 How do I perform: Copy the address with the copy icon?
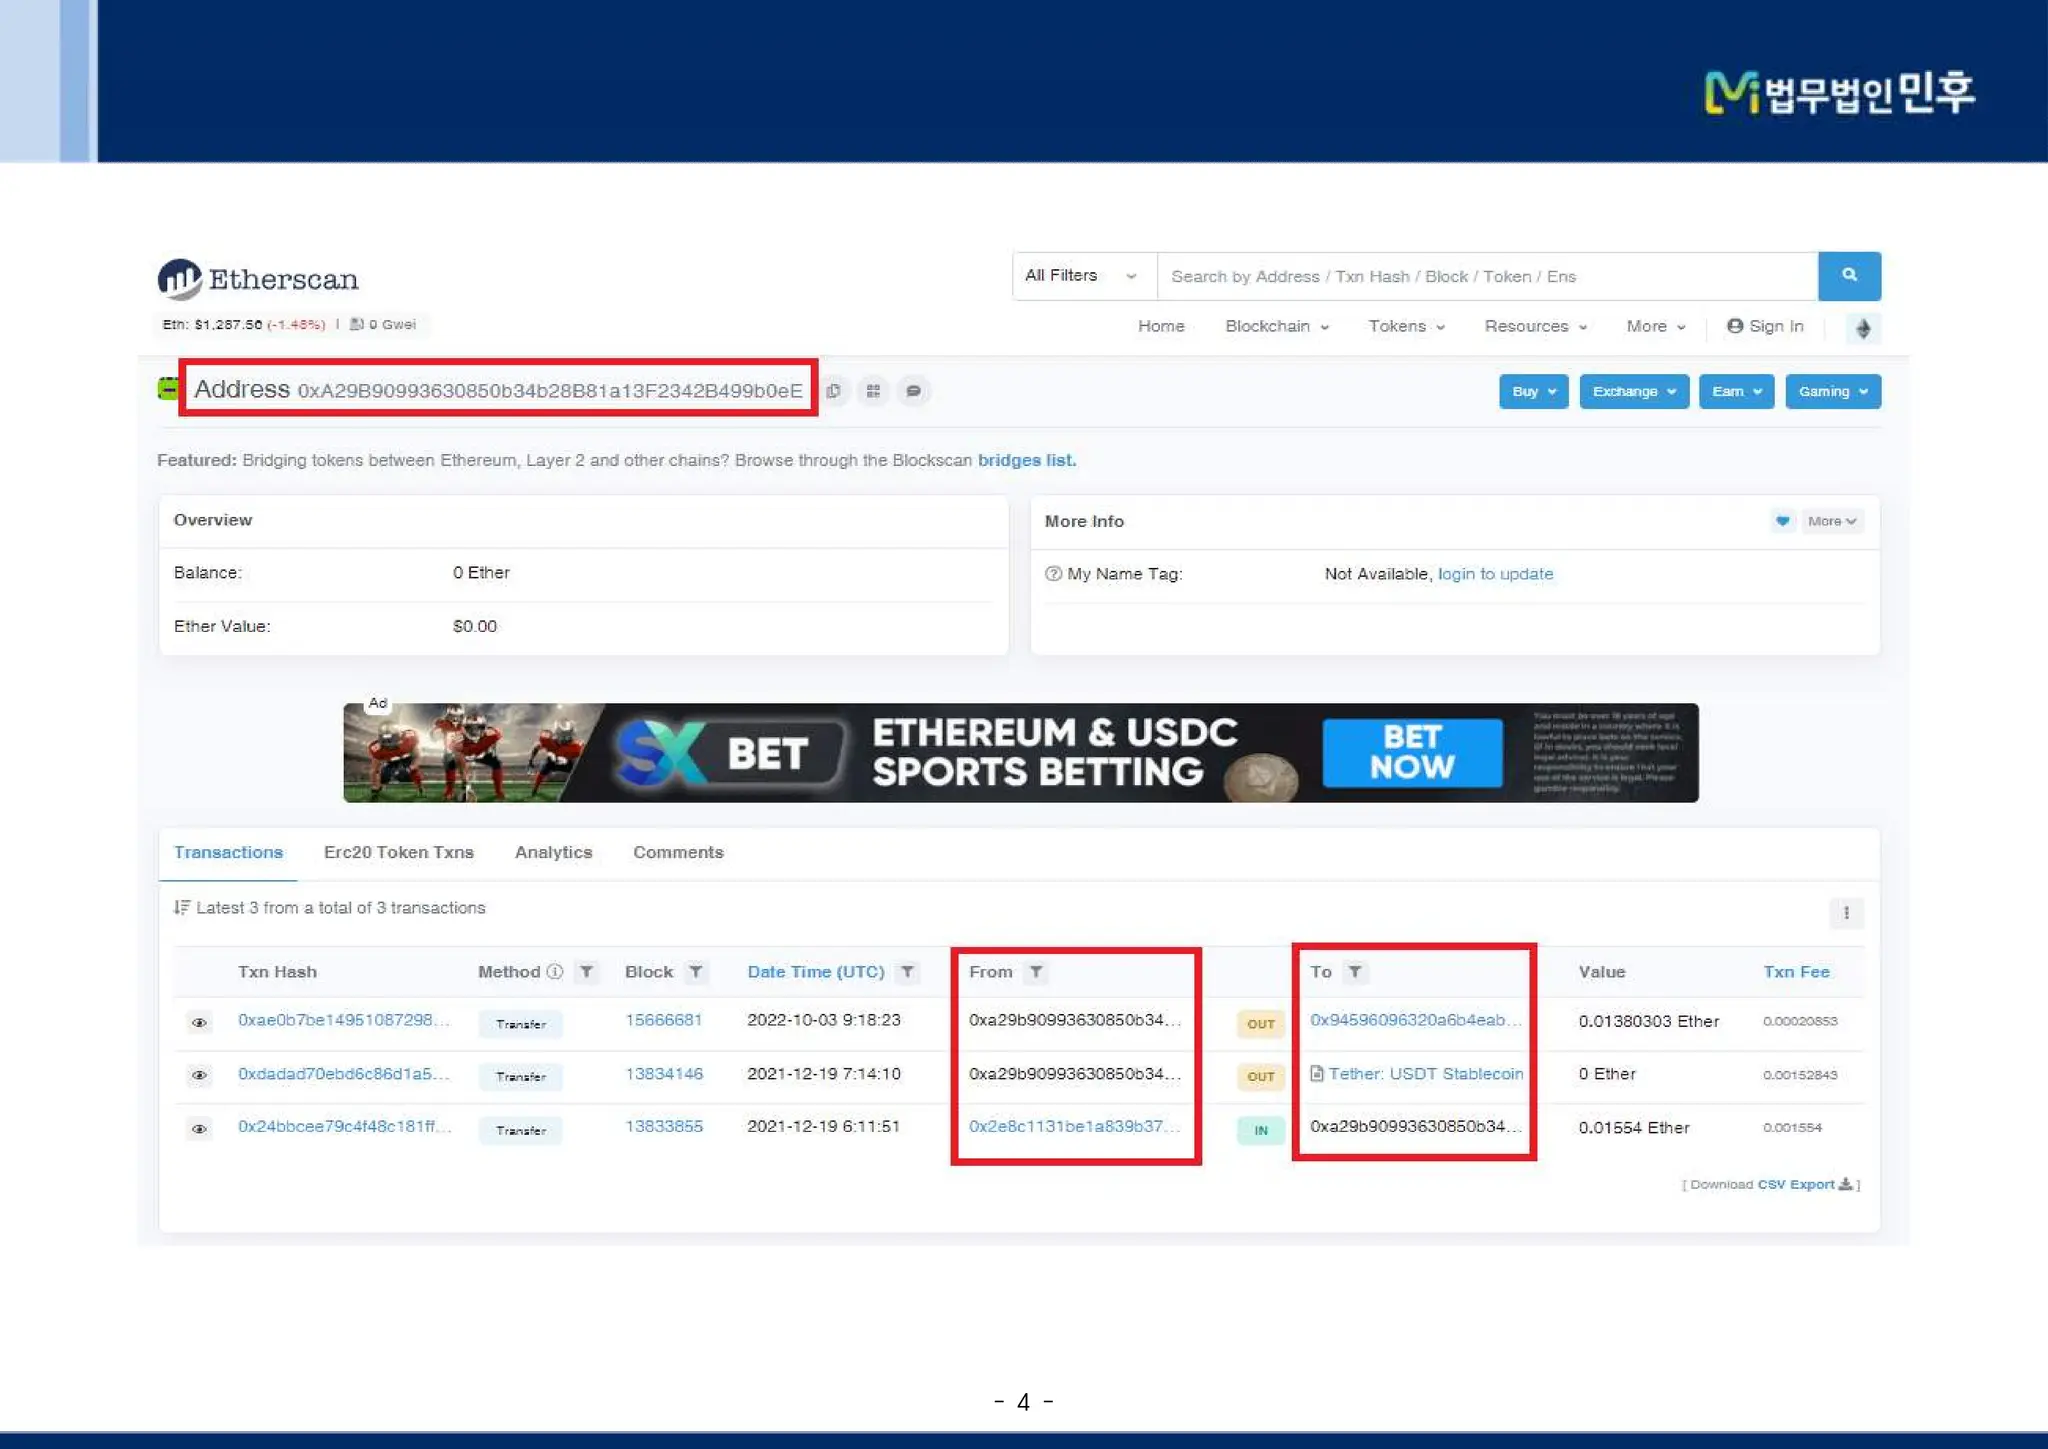[x=834, y=391]
